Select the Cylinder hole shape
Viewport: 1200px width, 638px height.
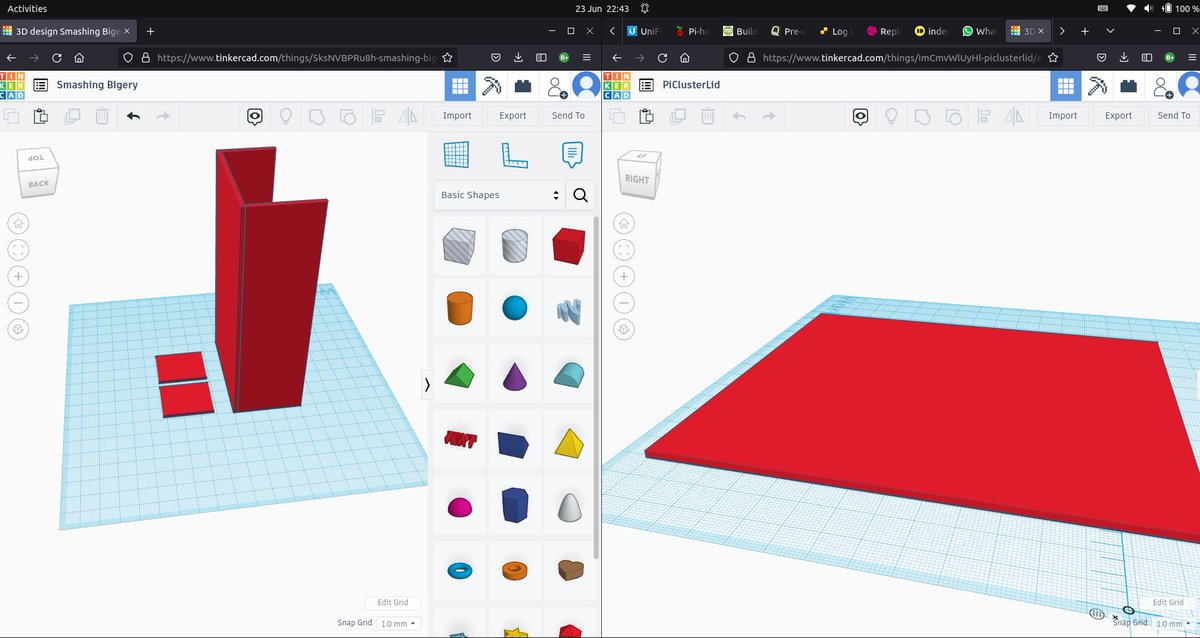pyautogui.click(x=514, y=246)
